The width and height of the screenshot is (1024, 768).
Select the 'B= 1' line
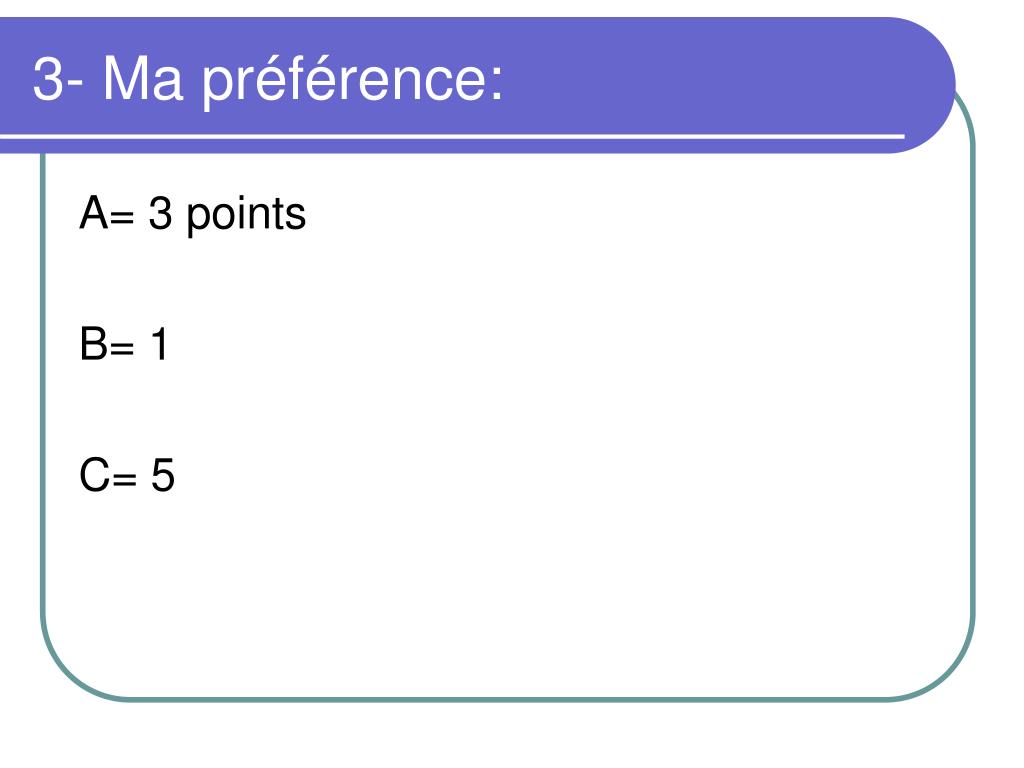(124, 344)
